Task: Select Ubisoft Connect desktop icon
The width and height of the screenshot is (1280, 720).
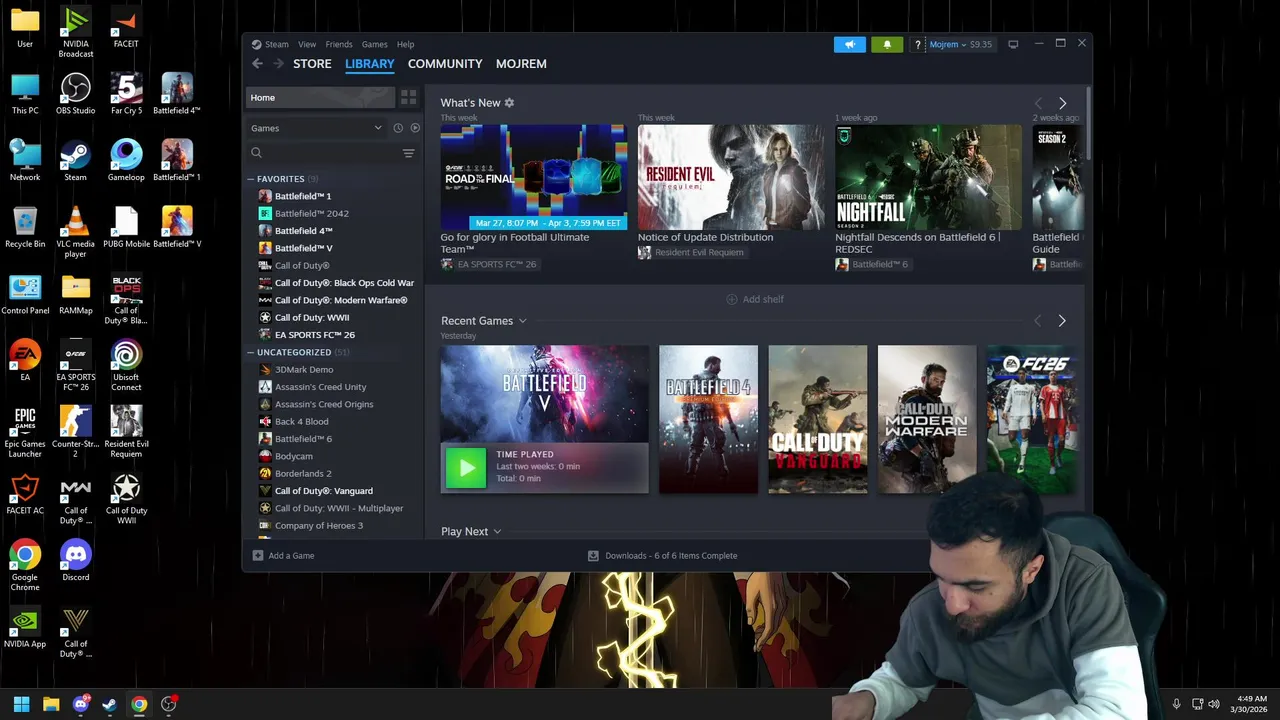Action: 126,366
